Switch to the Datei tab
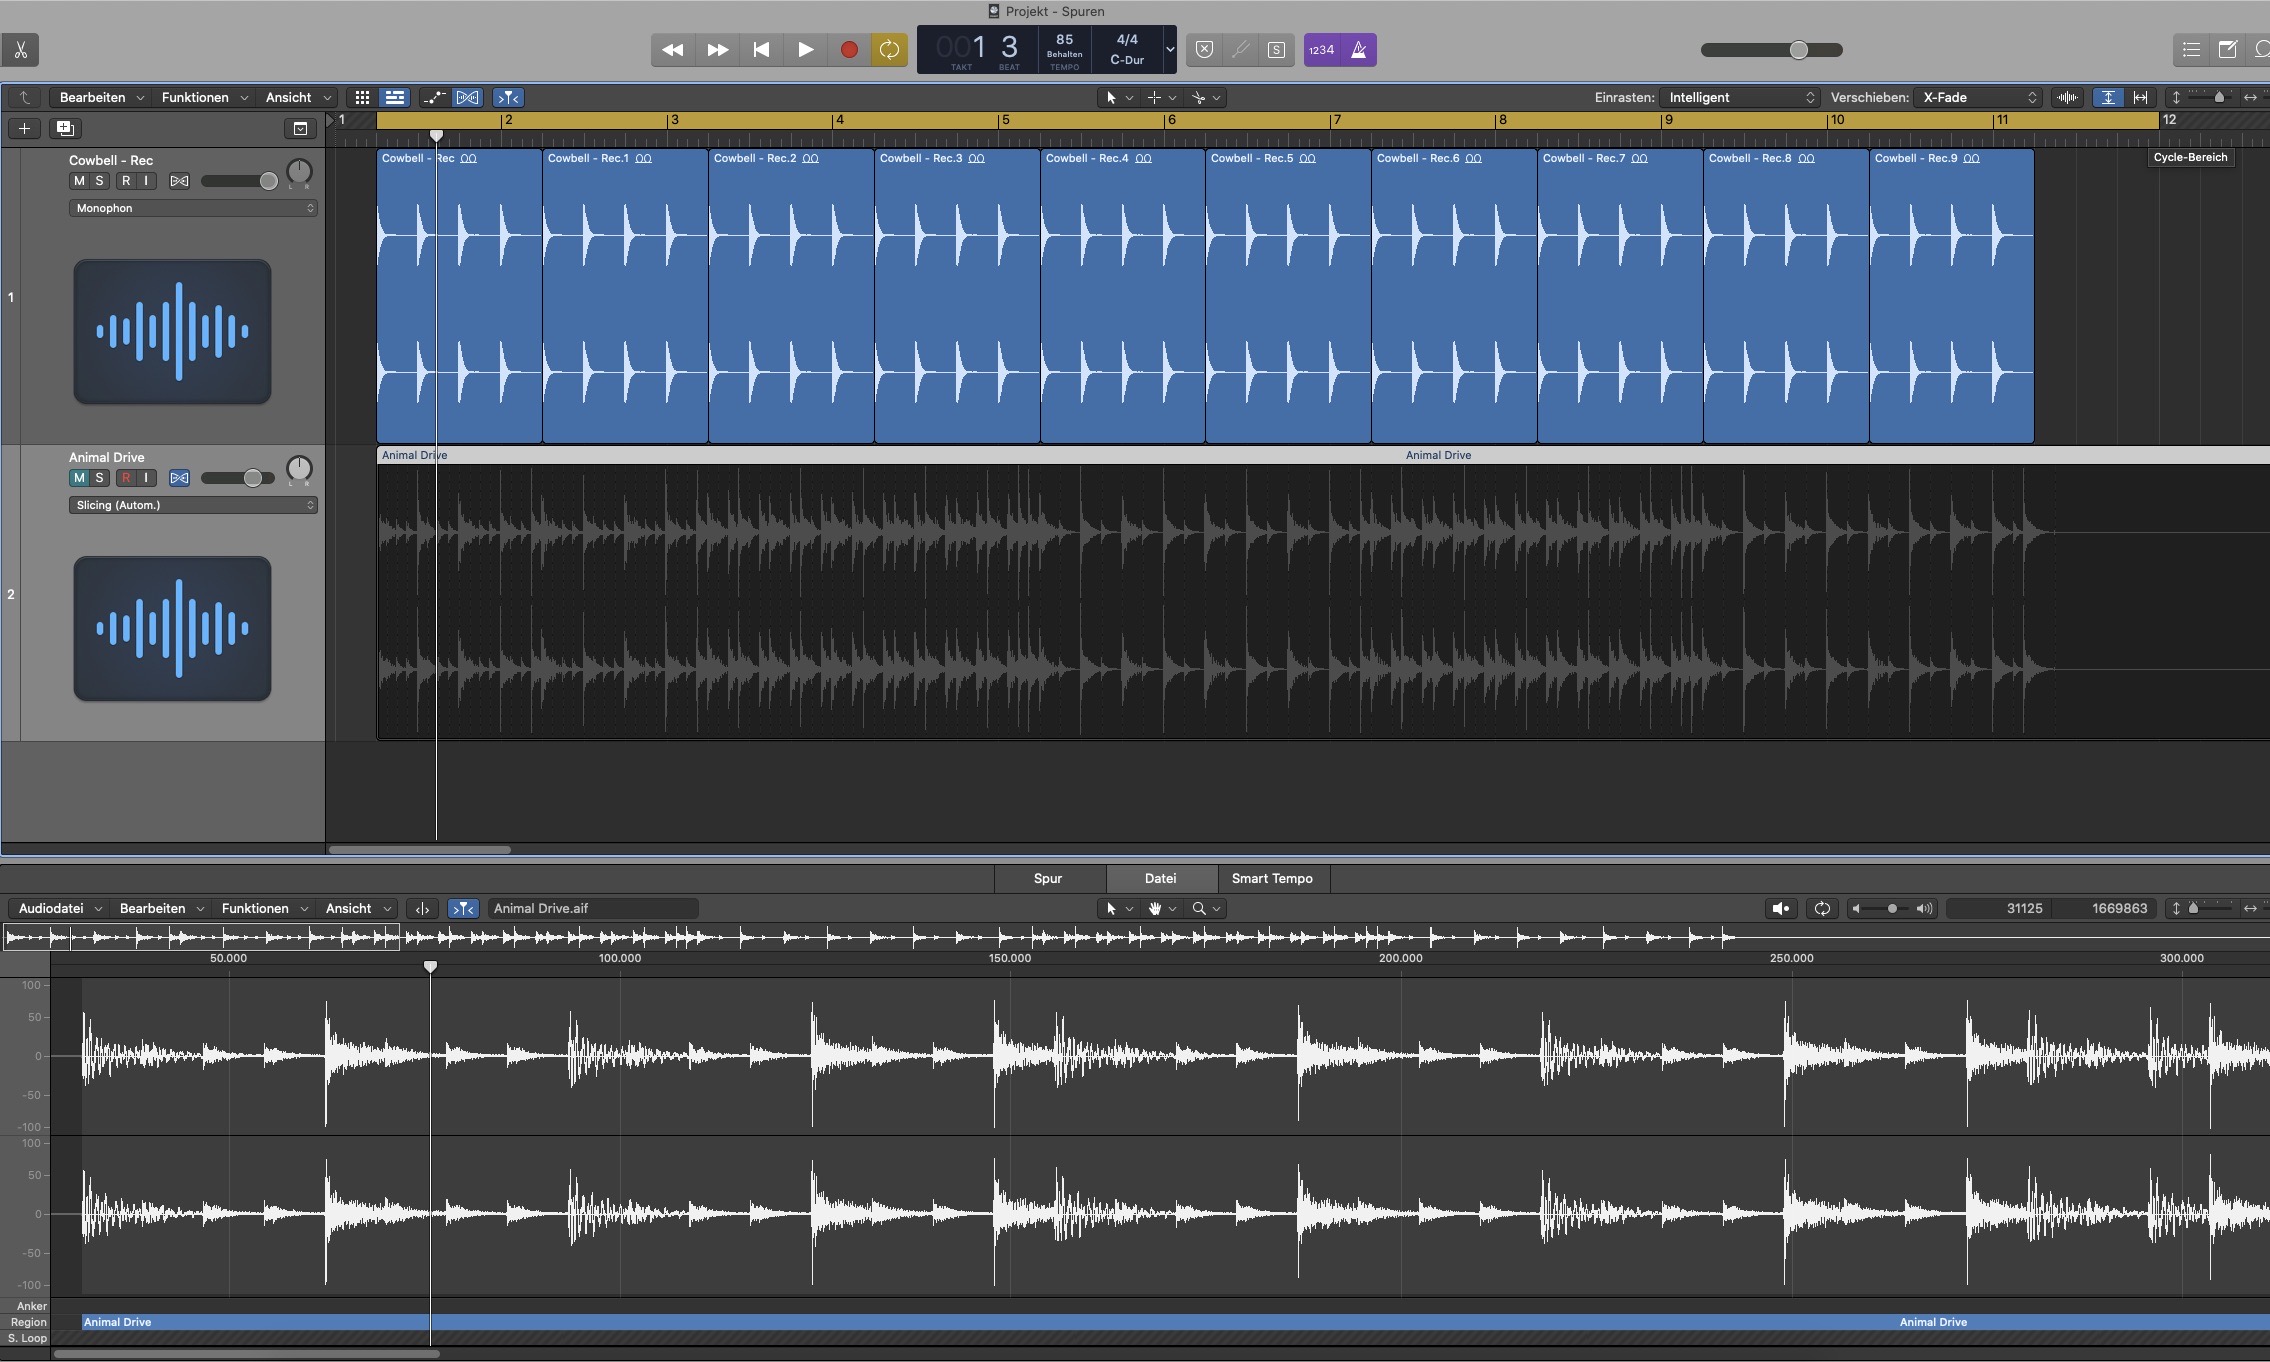The height and width of the screenshot is (1362, 2270). pyautogui.click(x=1160, y=878)
